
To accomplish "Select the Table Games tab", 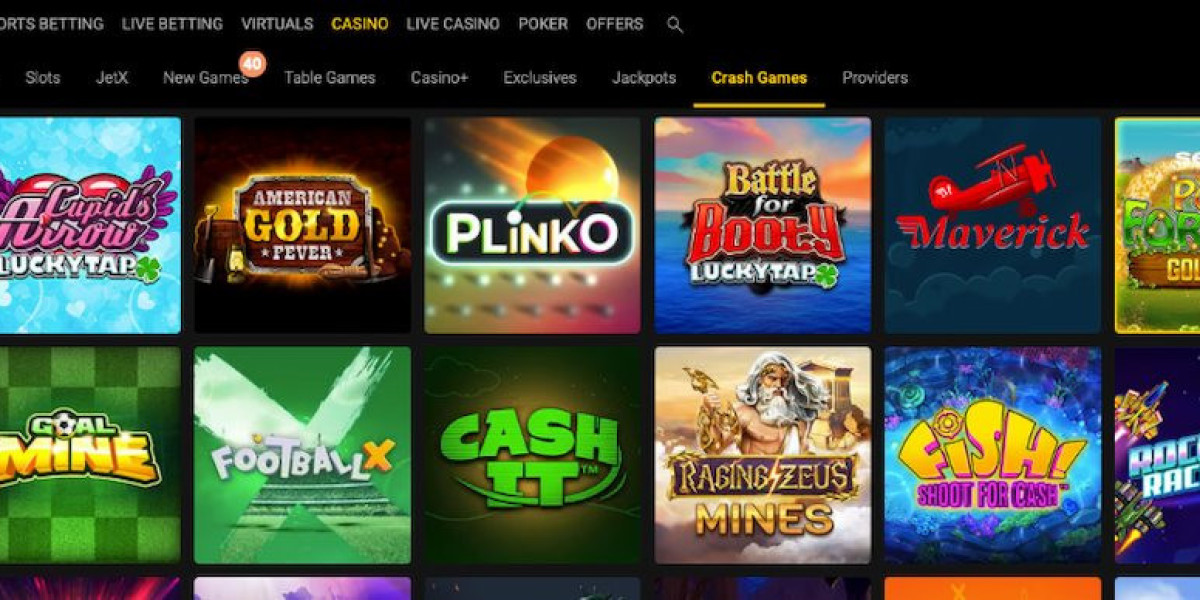I will tap(330, 77).
